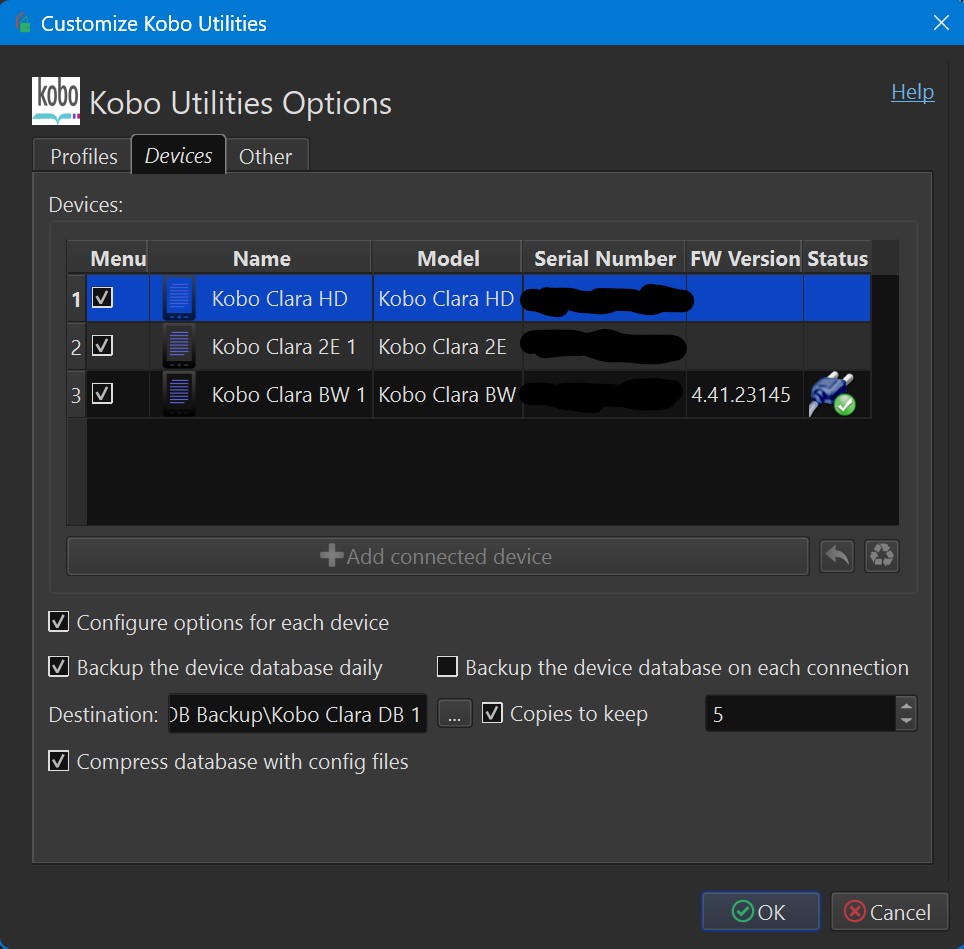The image size is (964, 949).
Task: Select row header number 3
Action: (76, 395)
